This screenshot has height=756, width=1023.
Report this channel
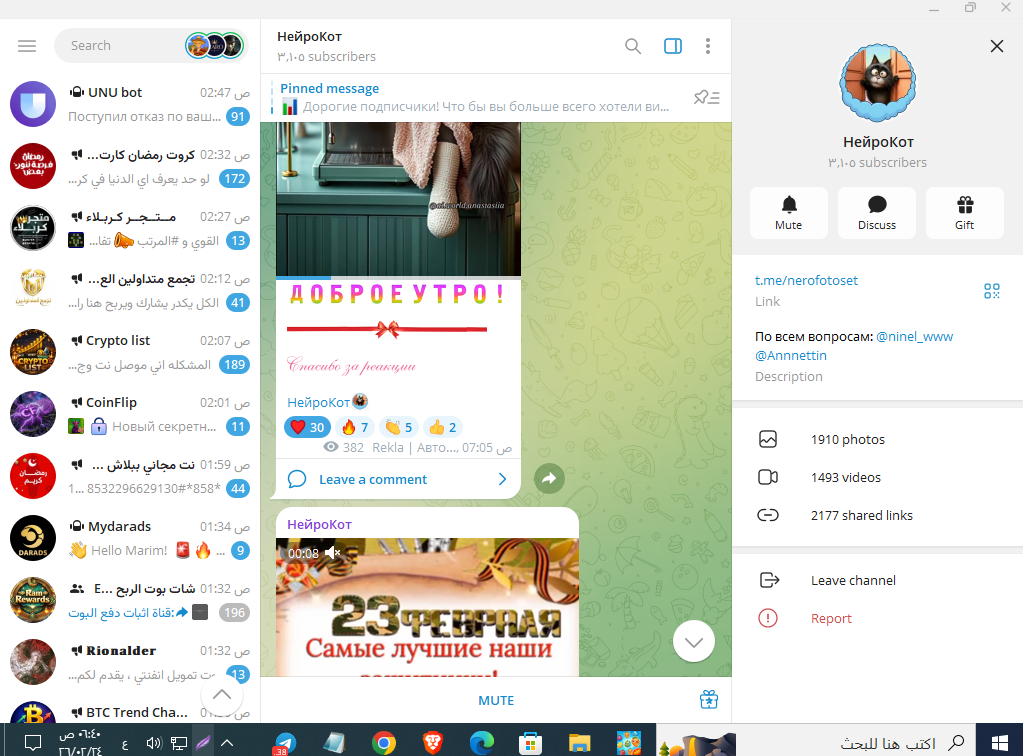(x=878, y=618)
